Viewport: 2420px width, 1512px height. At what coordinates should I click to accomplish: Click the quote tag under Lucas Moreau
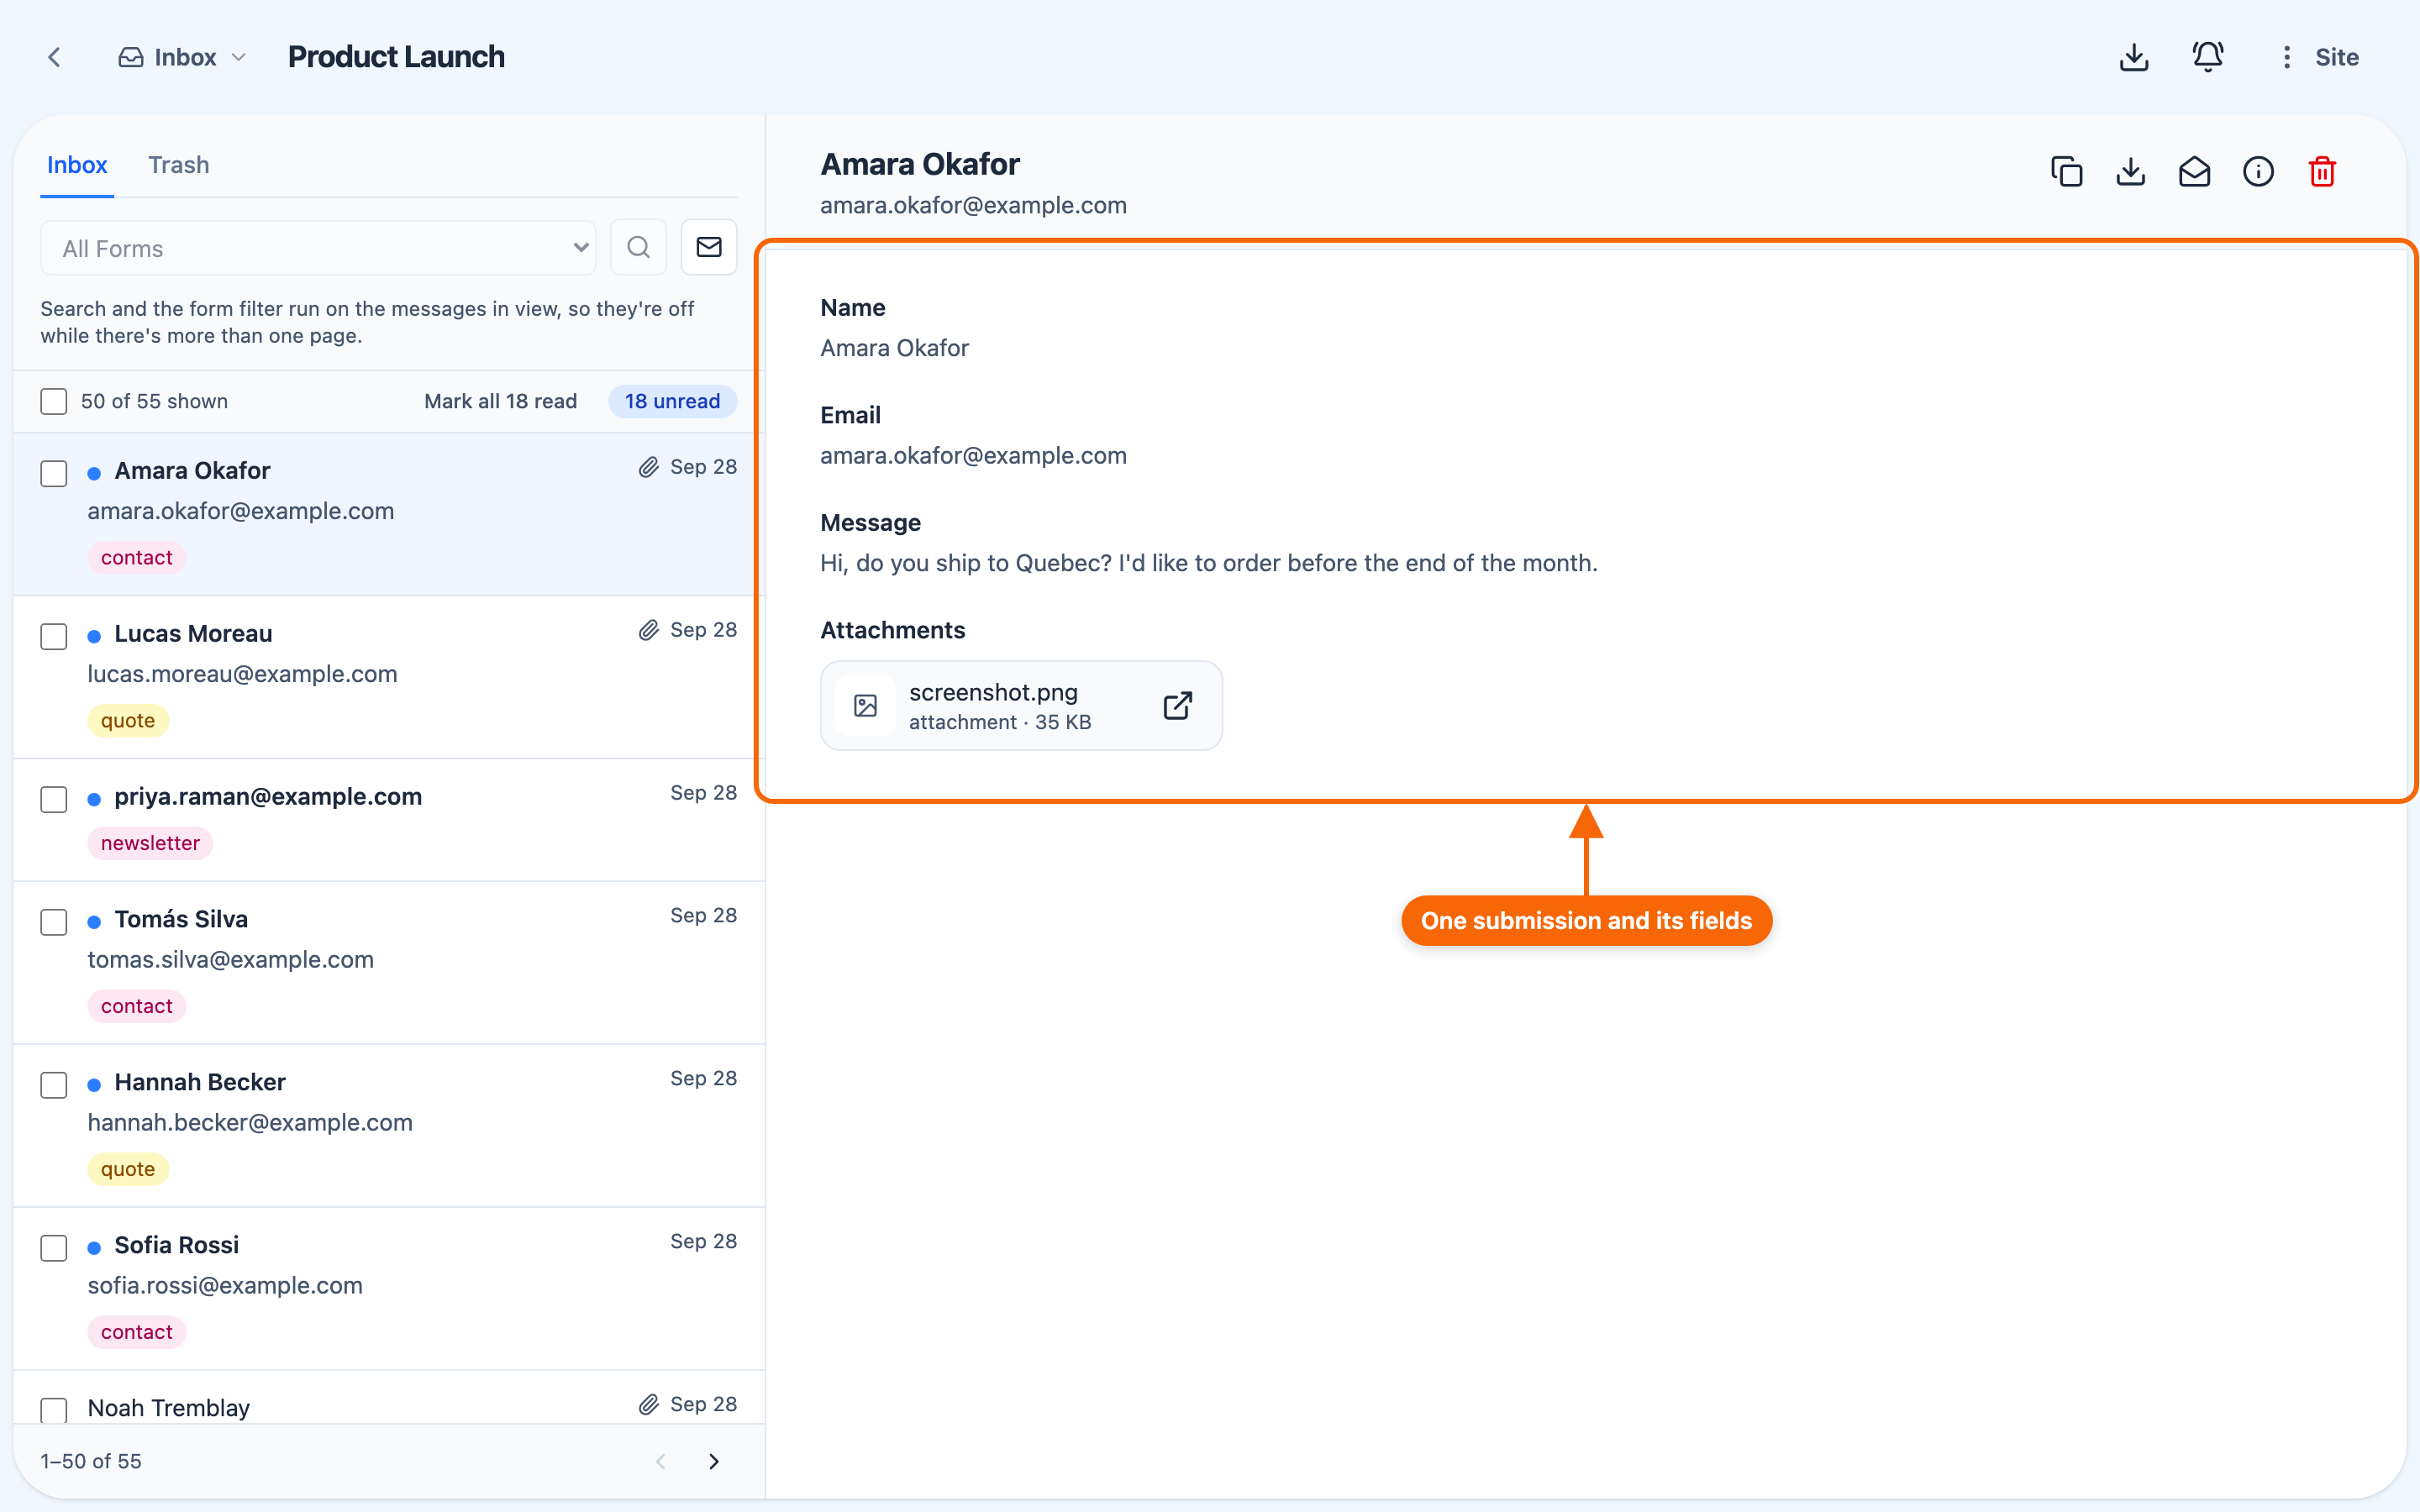[x=128, y=720]
